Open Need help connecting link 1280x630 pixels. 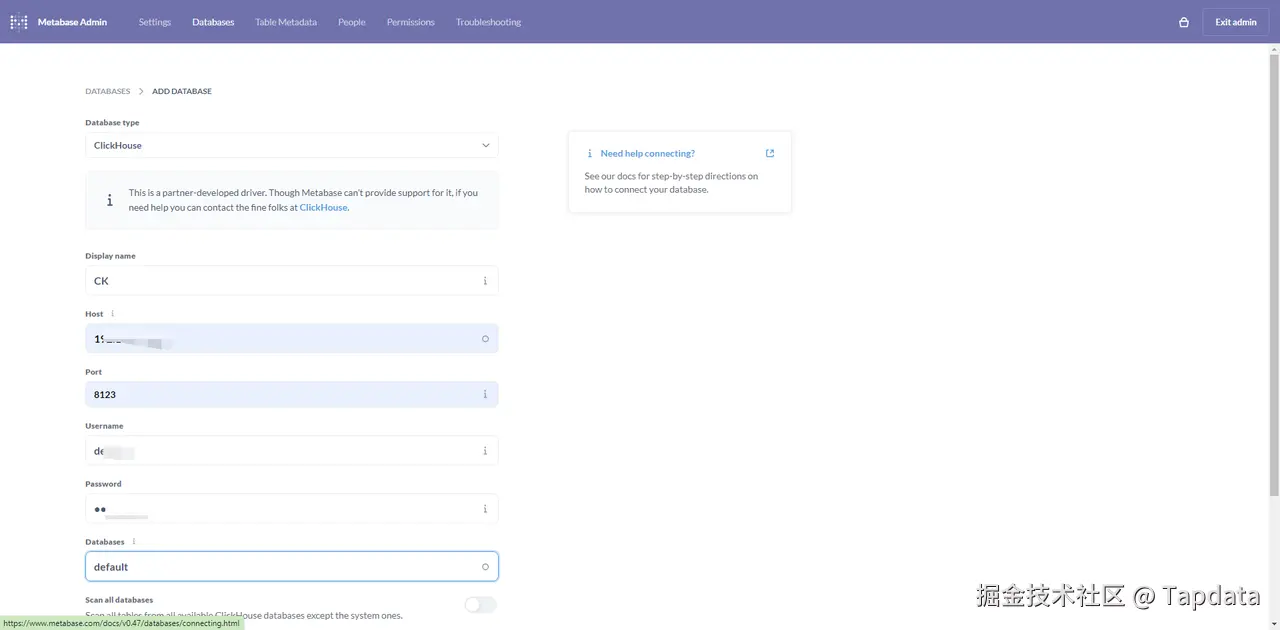tap(648, 153)
